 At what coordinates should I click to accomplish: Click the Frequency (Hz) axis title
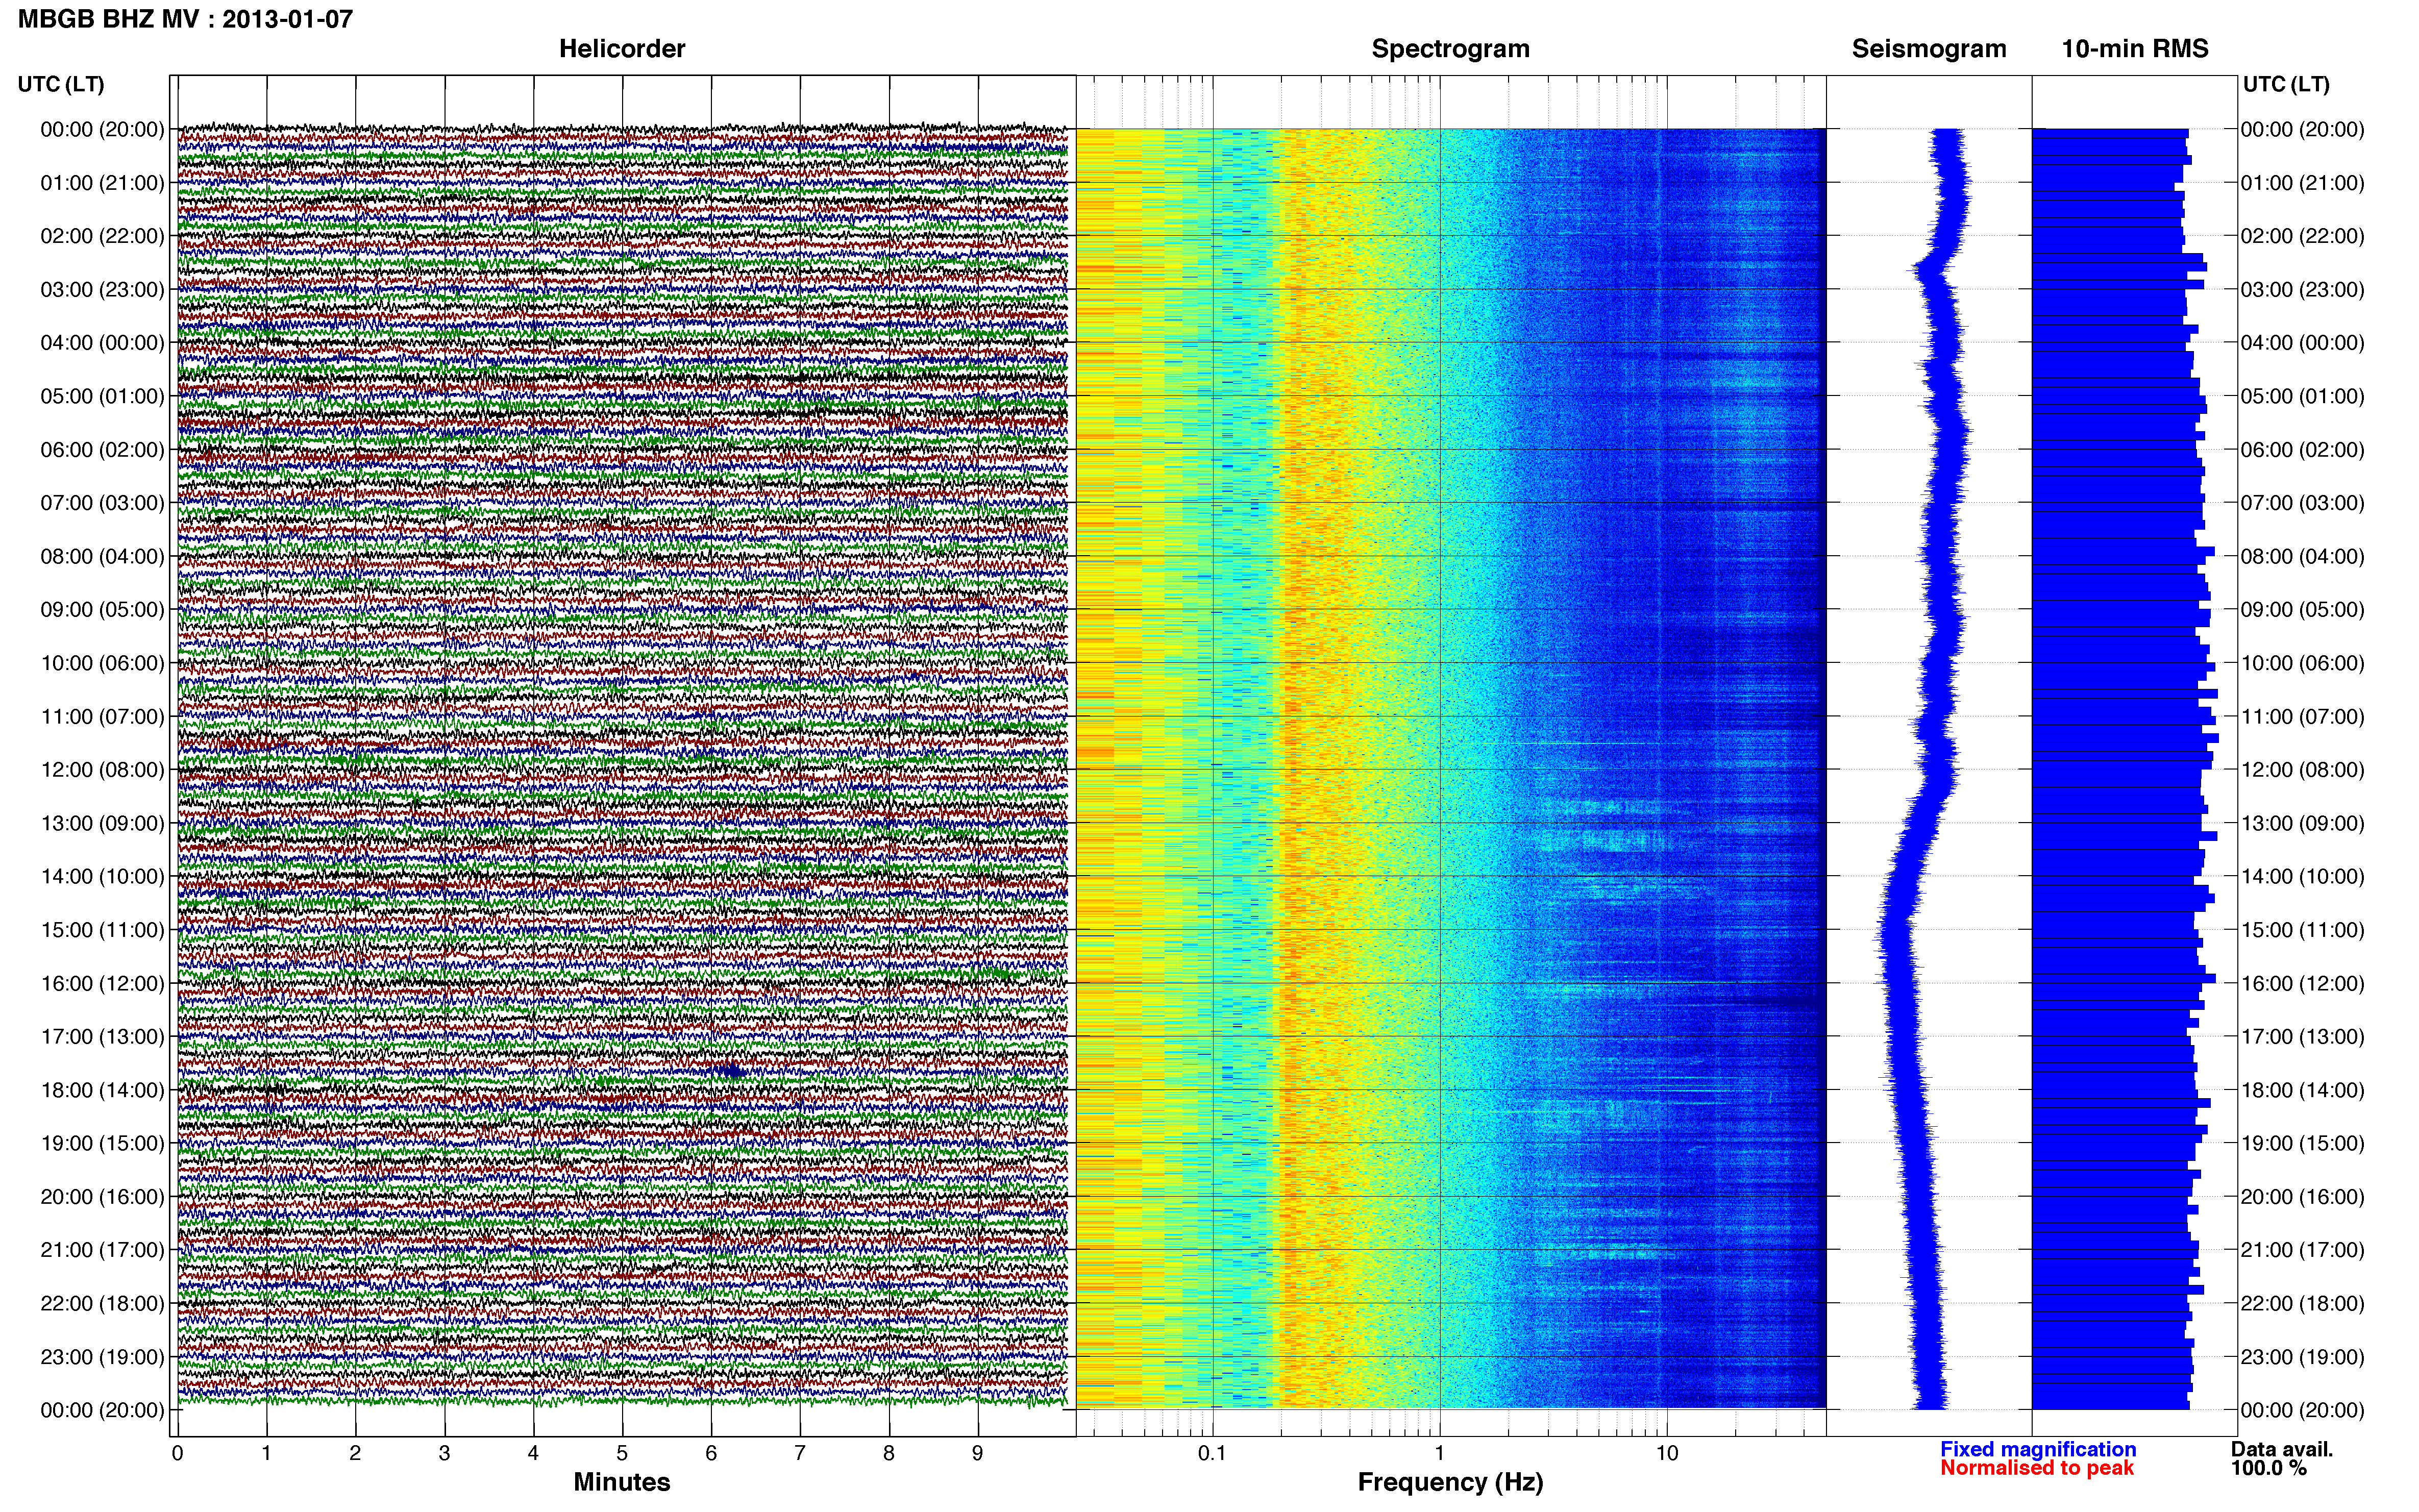point(1450,1482)
